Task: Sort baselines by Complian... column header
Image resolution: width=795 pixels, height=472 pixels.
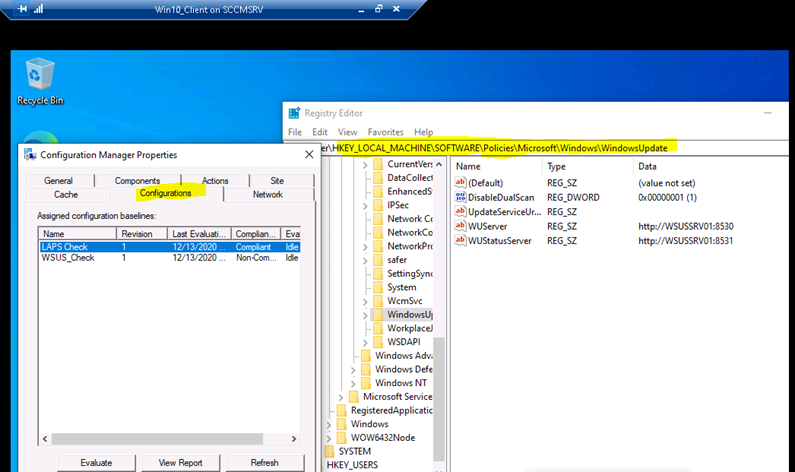Action: click(x=256, y=234)
